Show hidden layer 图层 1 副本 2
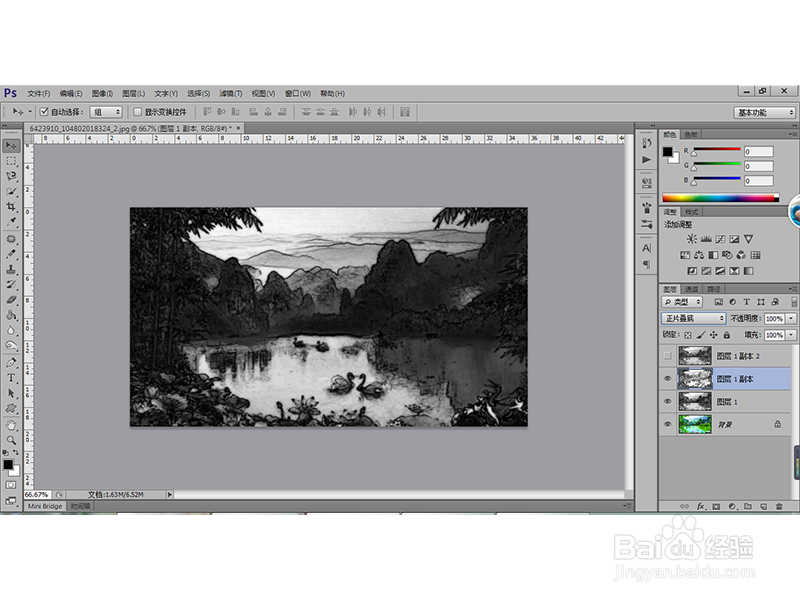The image size is (800, 600). [667, 356]
